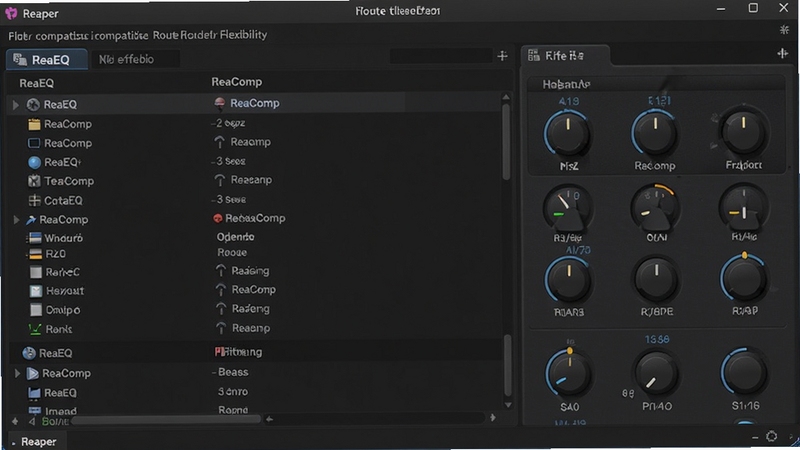Click the PnAO knob
The height and width of the screenshot is (450, 800).
pos(657,374)
